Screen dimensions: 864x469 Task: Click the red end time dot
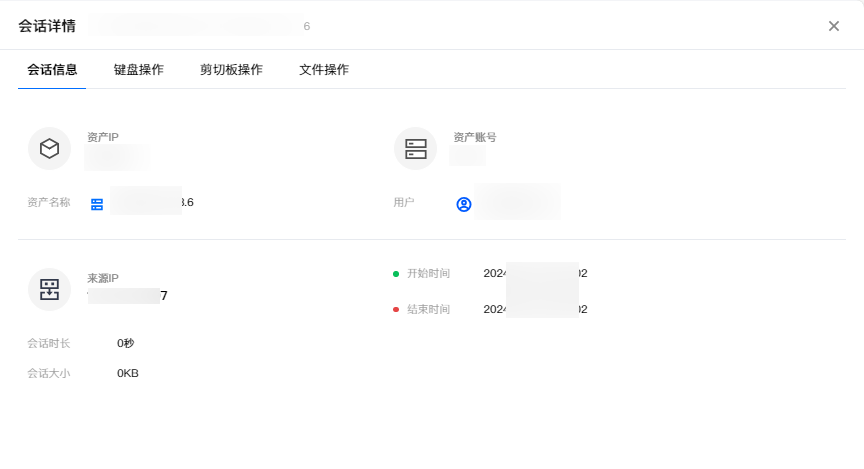(x=396, y=309)
